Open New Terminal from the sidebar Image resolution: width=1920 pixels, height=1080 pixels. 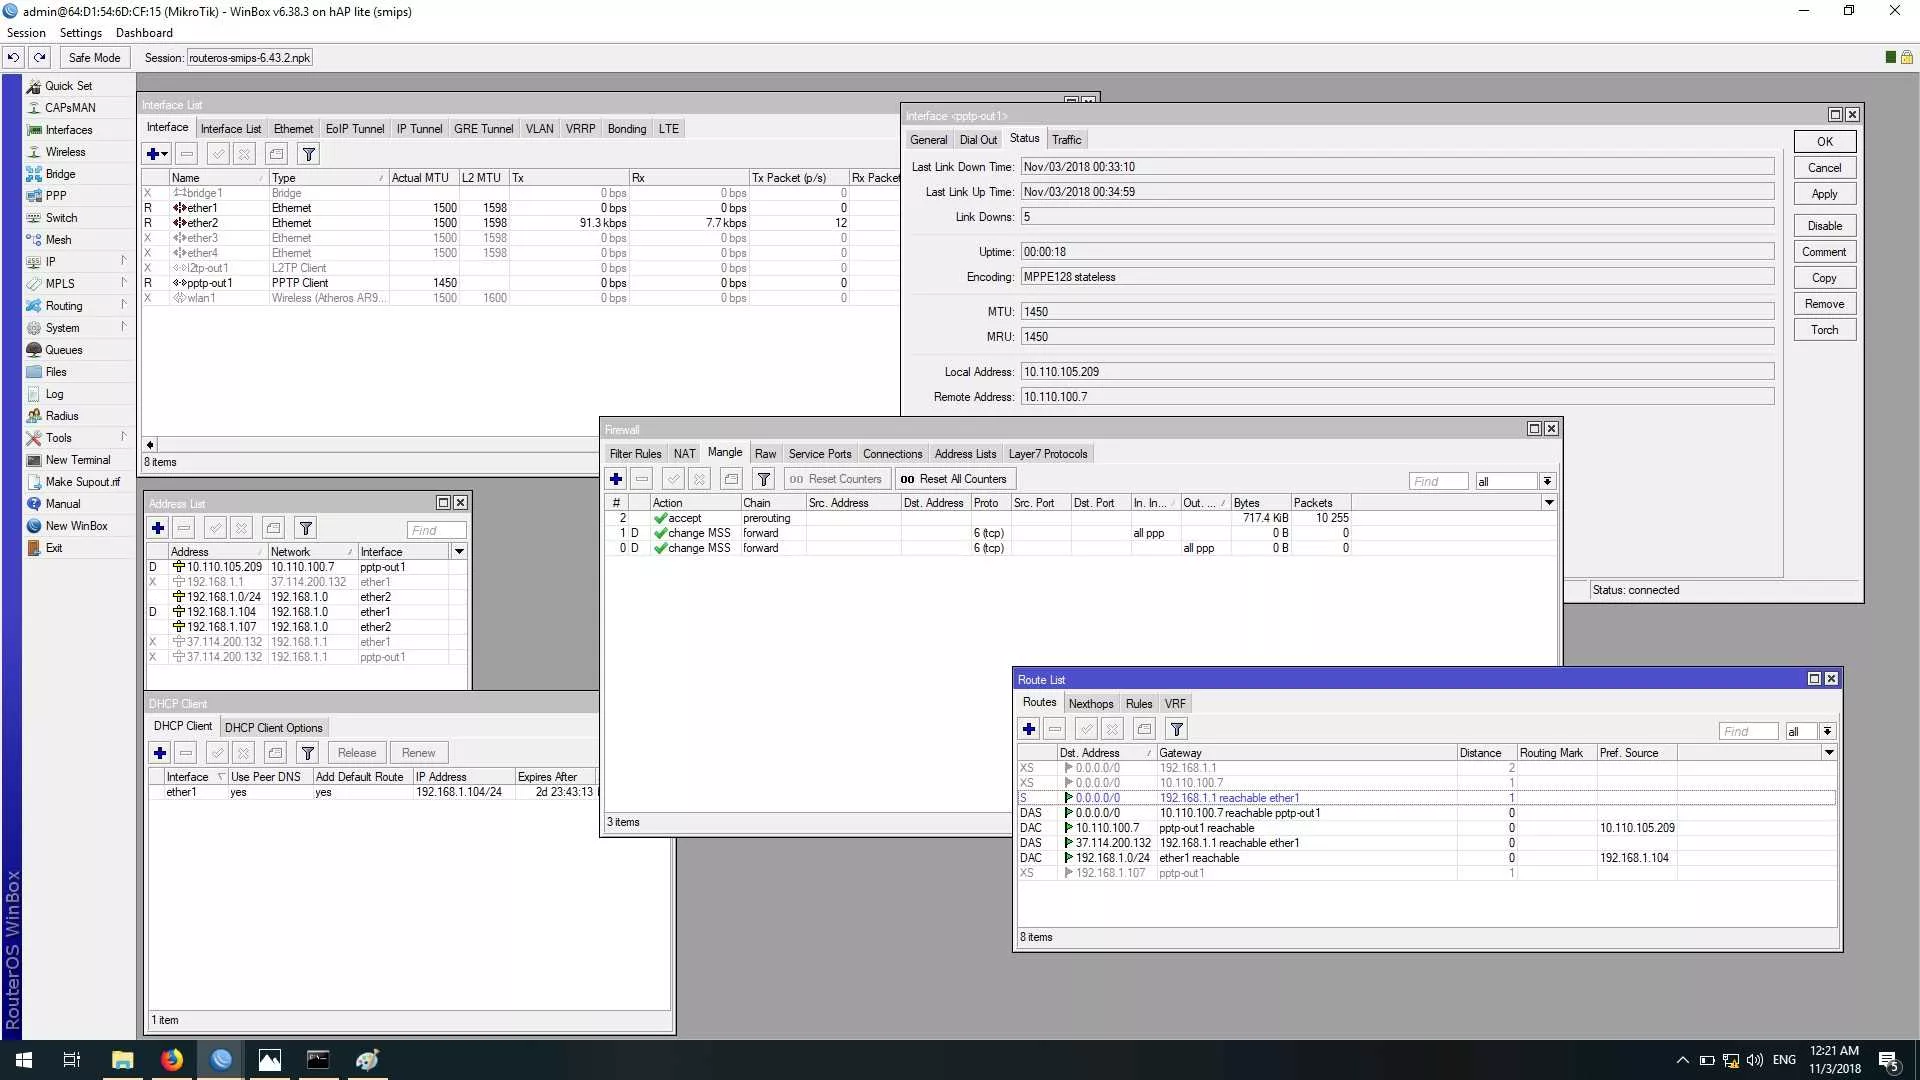77,460
